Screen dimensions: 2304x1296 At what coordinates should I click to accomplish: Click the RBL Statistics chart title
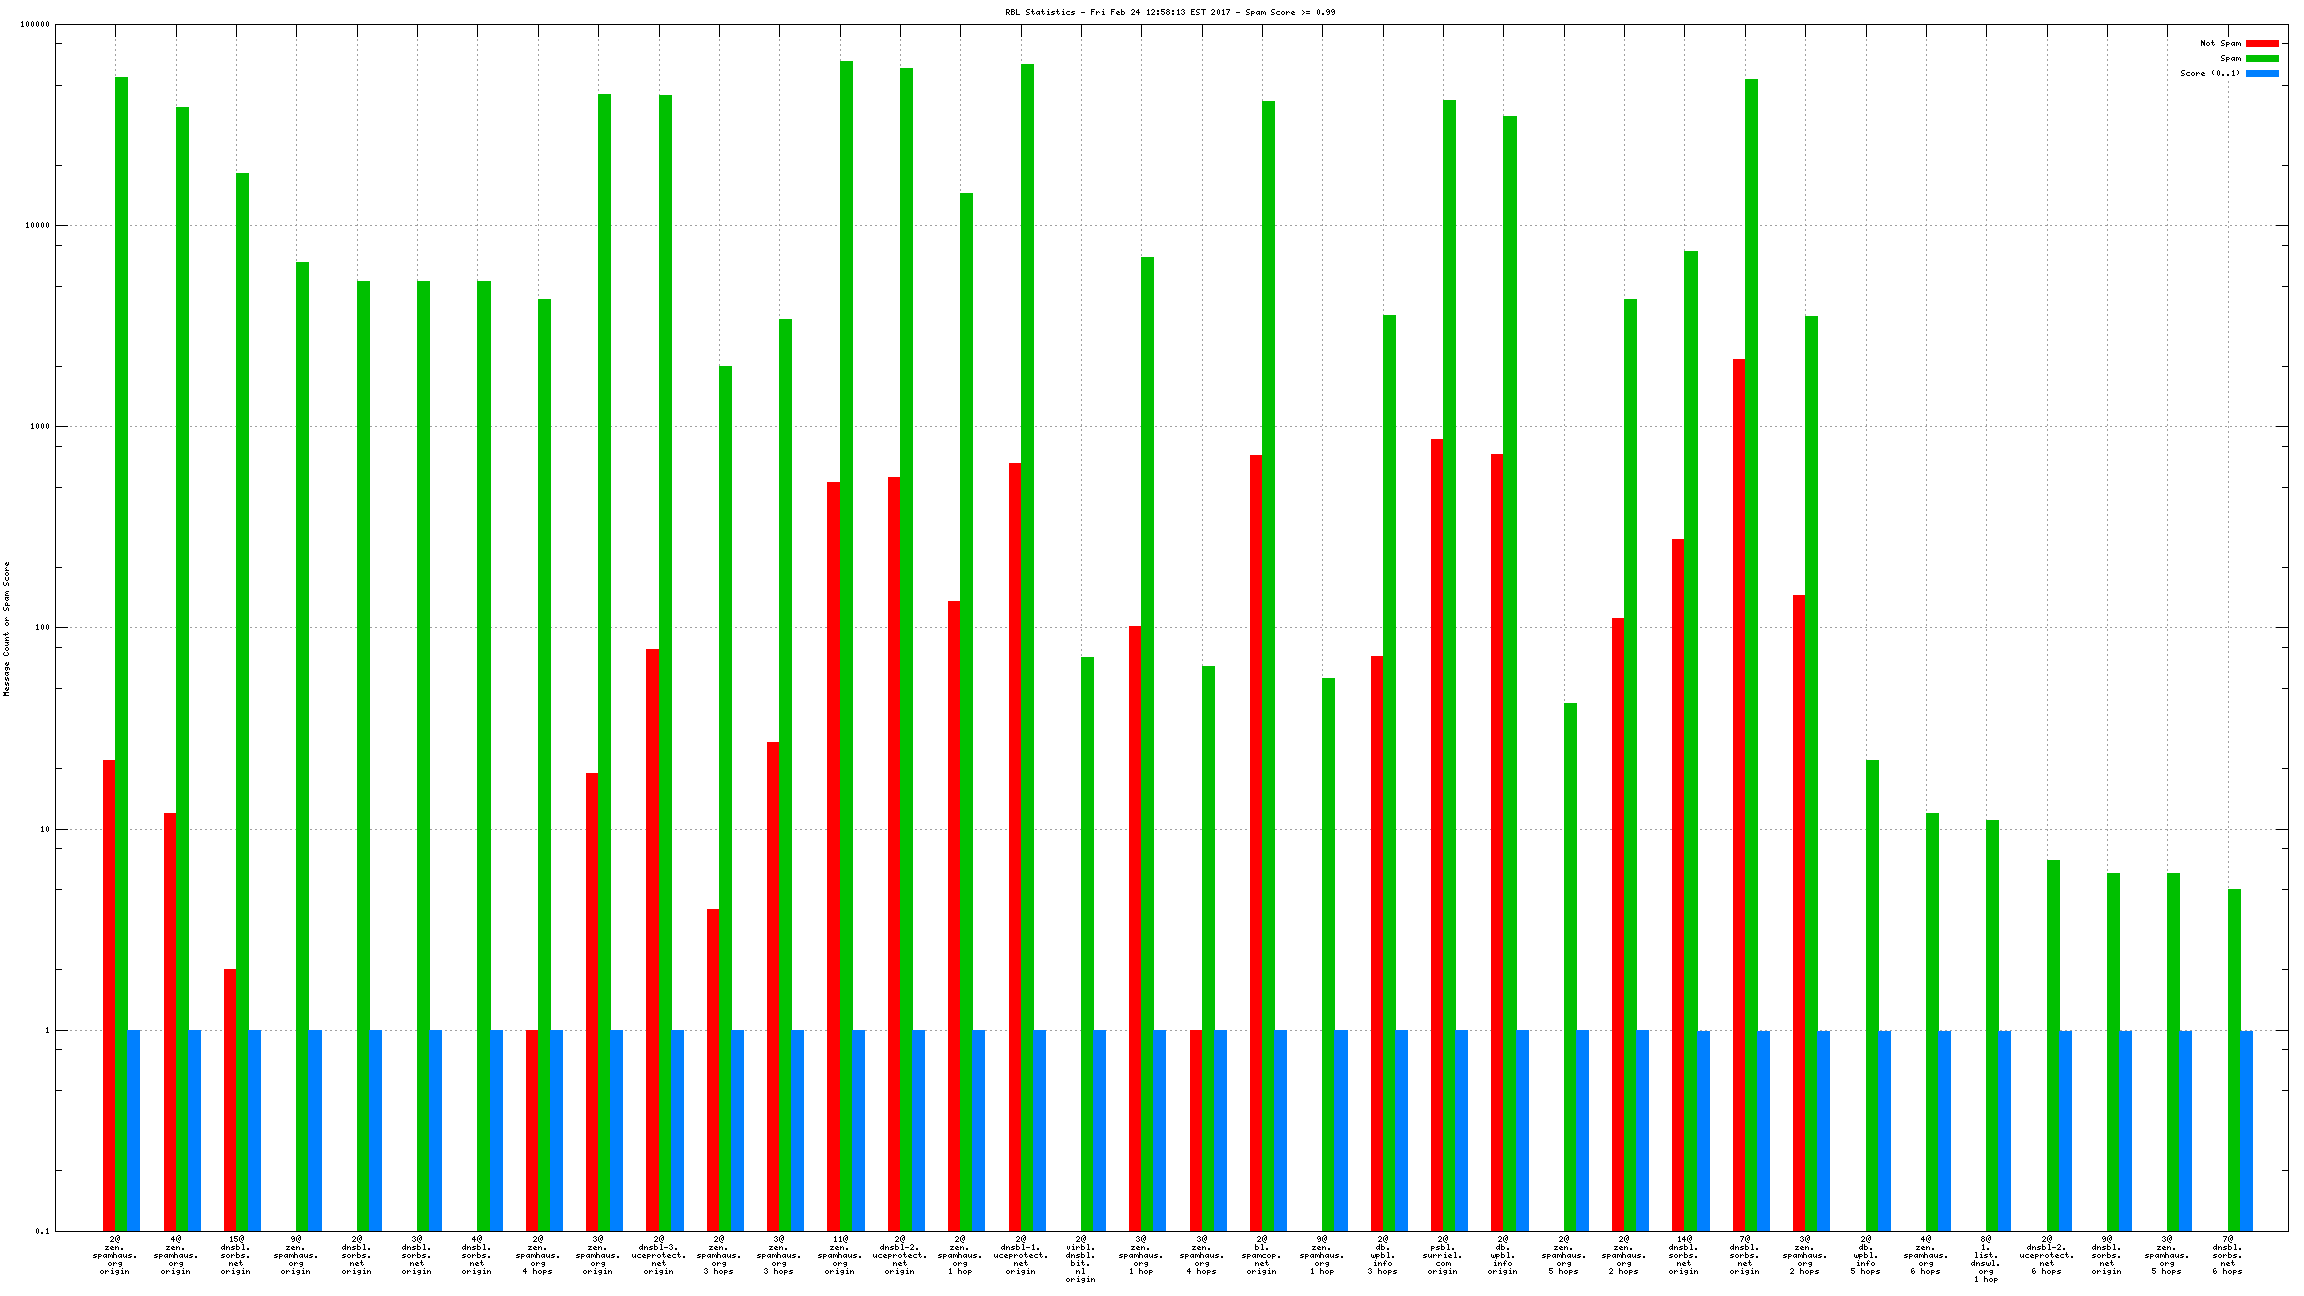(1170, 13)
